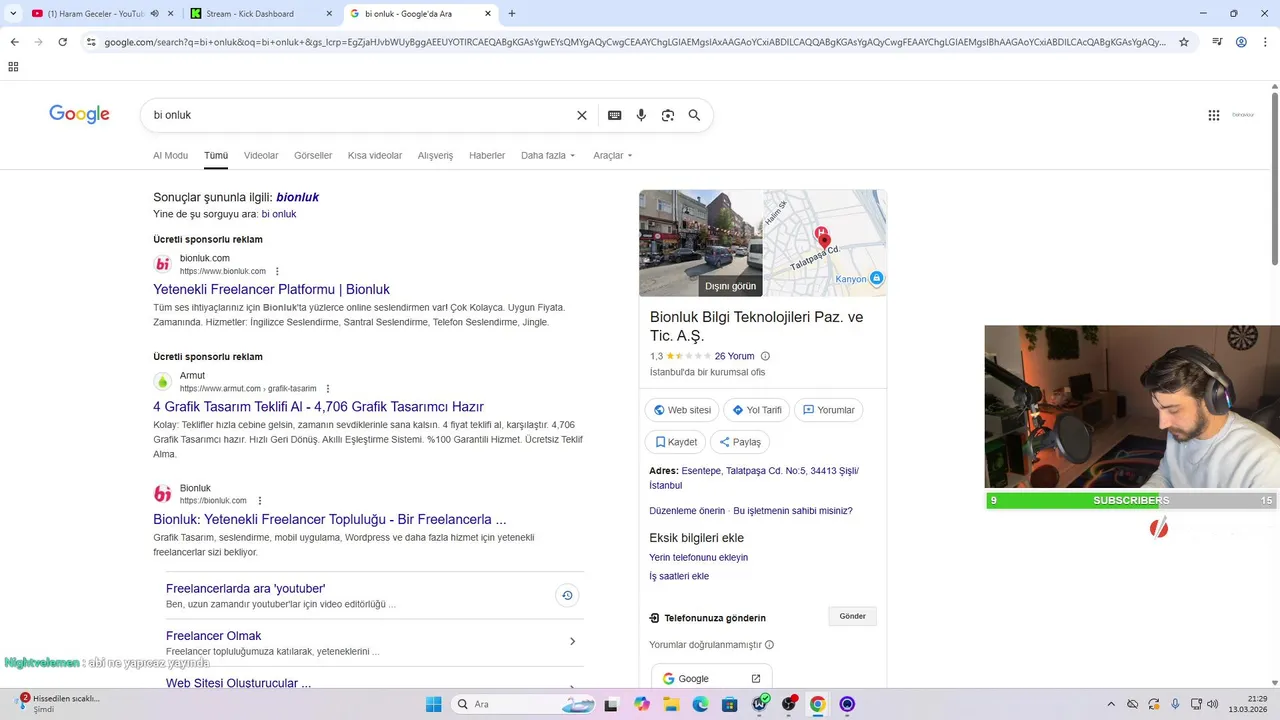Open File Explorer from the taskbar
Image resolution: width=1280 pixels, height=720 pixels.
[x=671, y=704]
